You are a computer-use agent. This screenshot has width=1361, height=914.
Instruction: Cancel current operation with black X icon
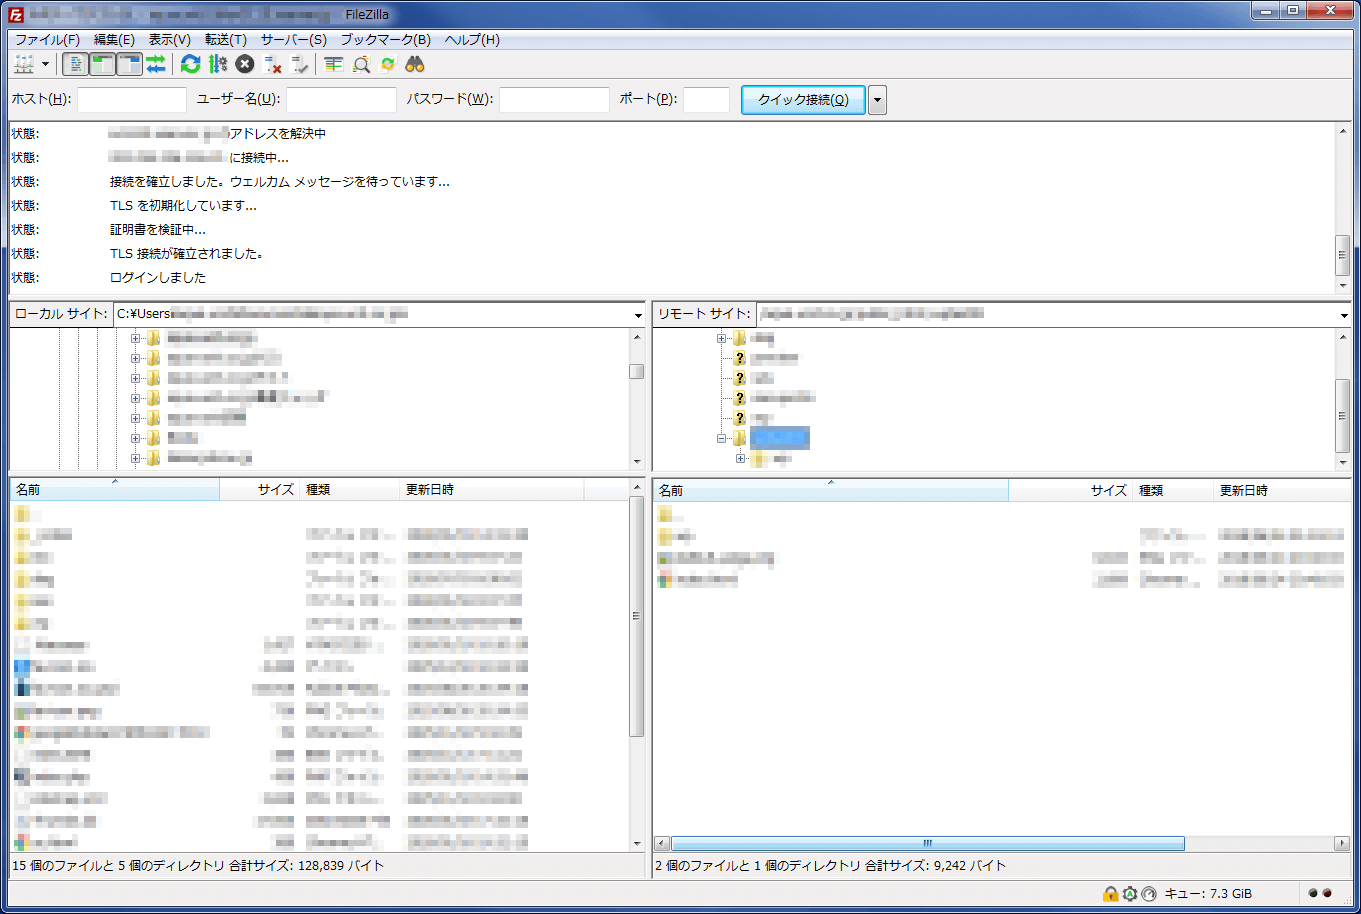(x=245, y=65)
